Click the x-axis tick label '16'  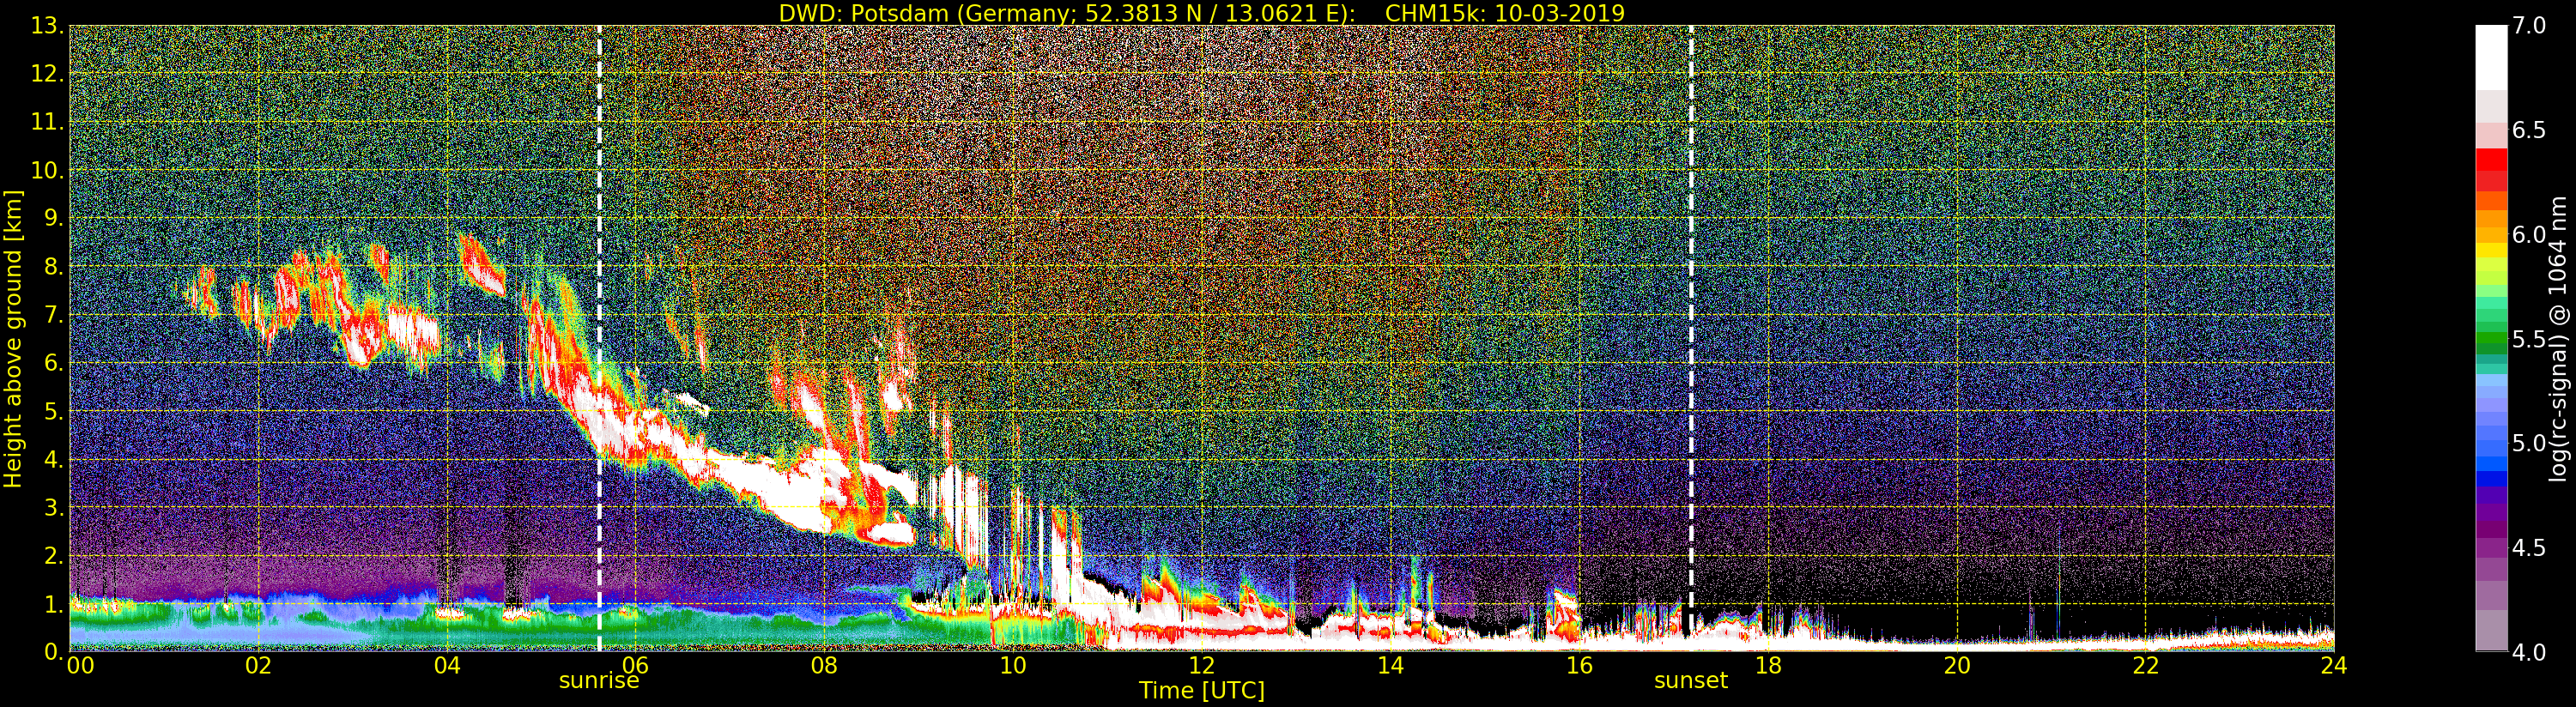tap(1579, 665)
